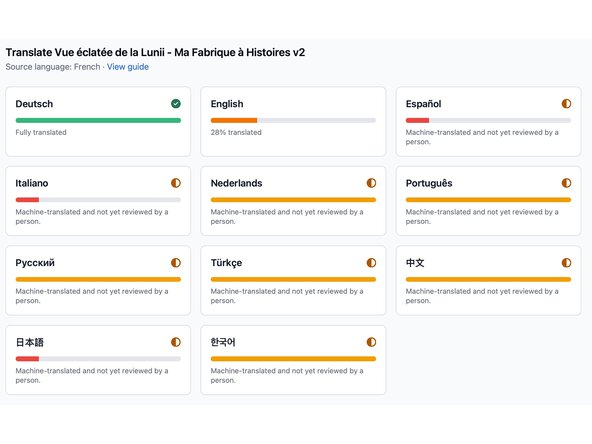592x444 pixels.
Task: Click the 日本語 progress bar
Action: [x=98, y=359]
